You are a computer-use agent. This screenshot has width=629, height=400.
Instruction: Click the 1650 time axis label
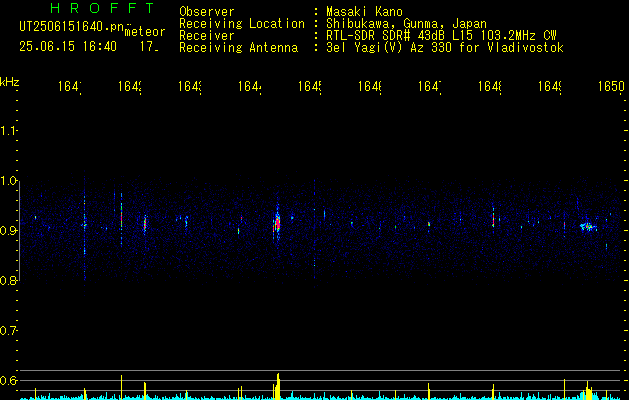click(611, 86)
